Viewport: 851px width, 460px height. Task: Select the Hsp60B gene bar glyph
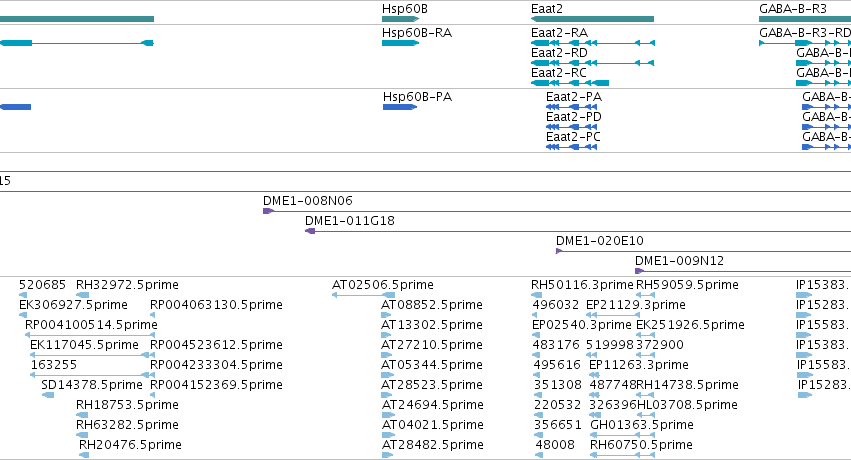[x=401, y=19]
